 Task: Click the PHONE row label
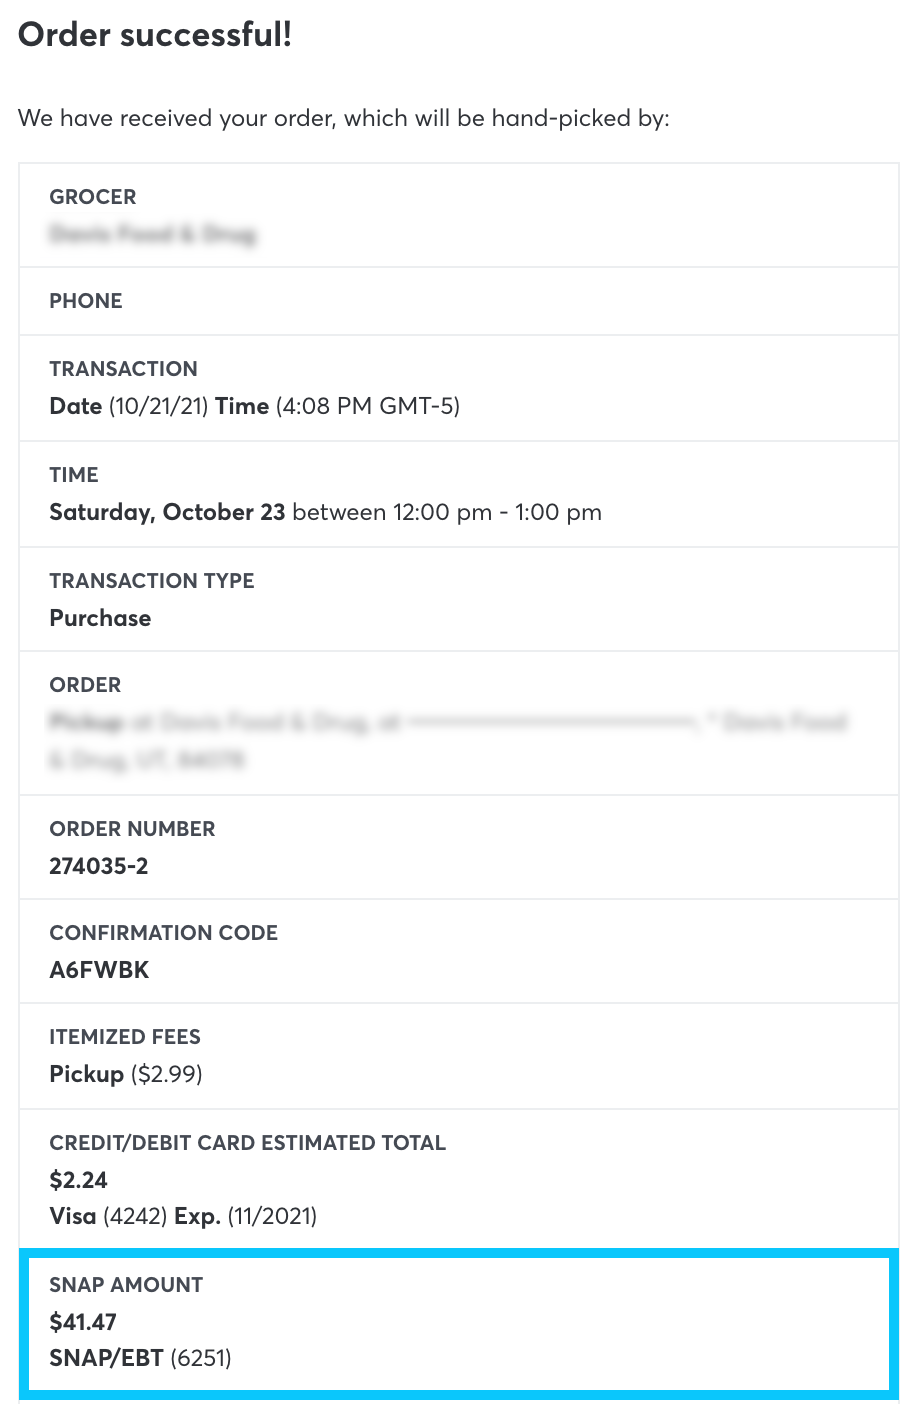86,301
